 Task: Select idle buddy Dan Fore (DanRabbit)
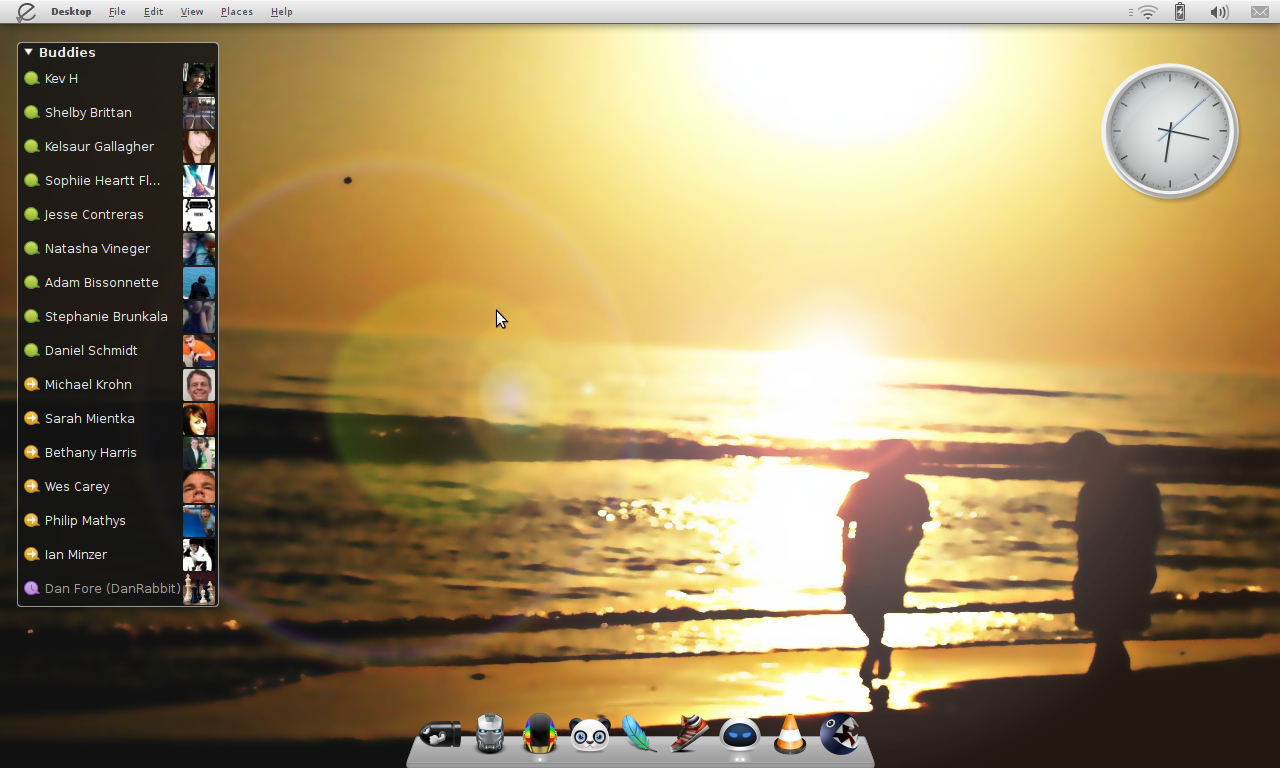[x=118, y=588]
